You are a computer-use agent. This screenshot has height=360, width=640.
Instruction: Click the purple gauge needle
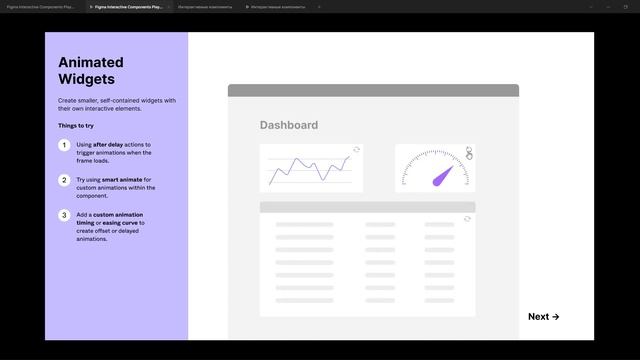point(442,176)
